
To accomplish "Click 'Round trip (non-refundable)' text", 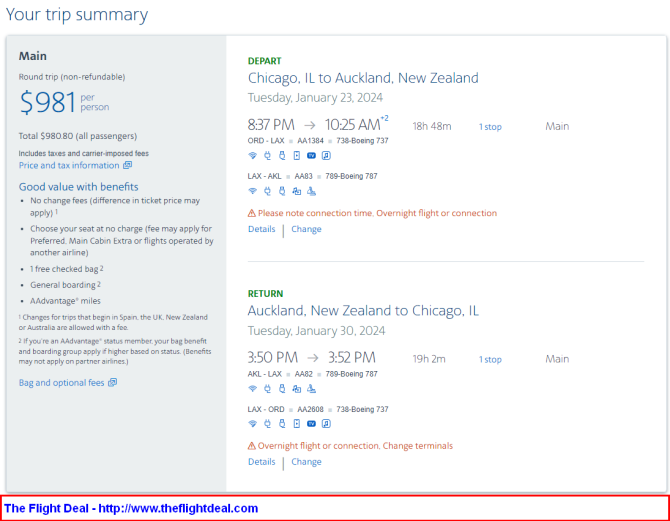I will point(72,77).
